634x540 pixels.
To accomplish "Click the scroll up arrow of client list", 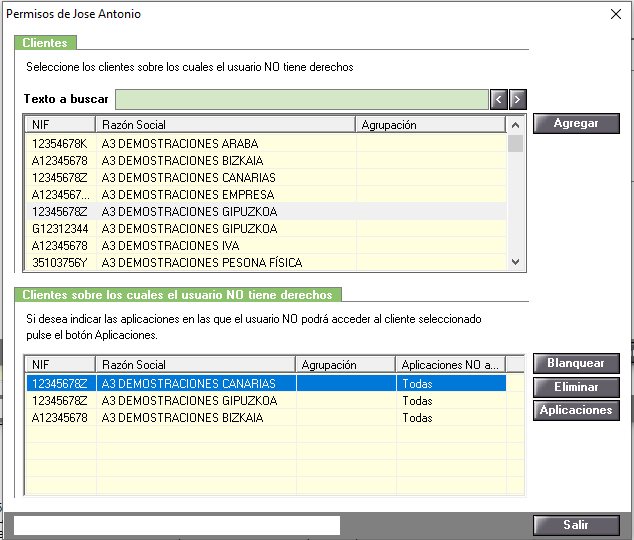I will (515, 125).
